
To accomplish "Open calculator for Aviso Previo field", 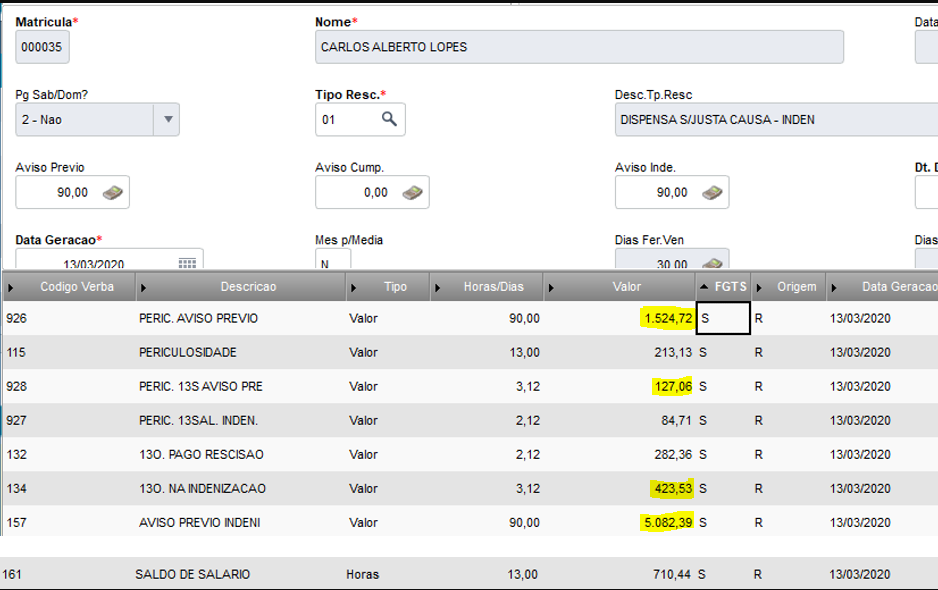I will coord(112,193).
